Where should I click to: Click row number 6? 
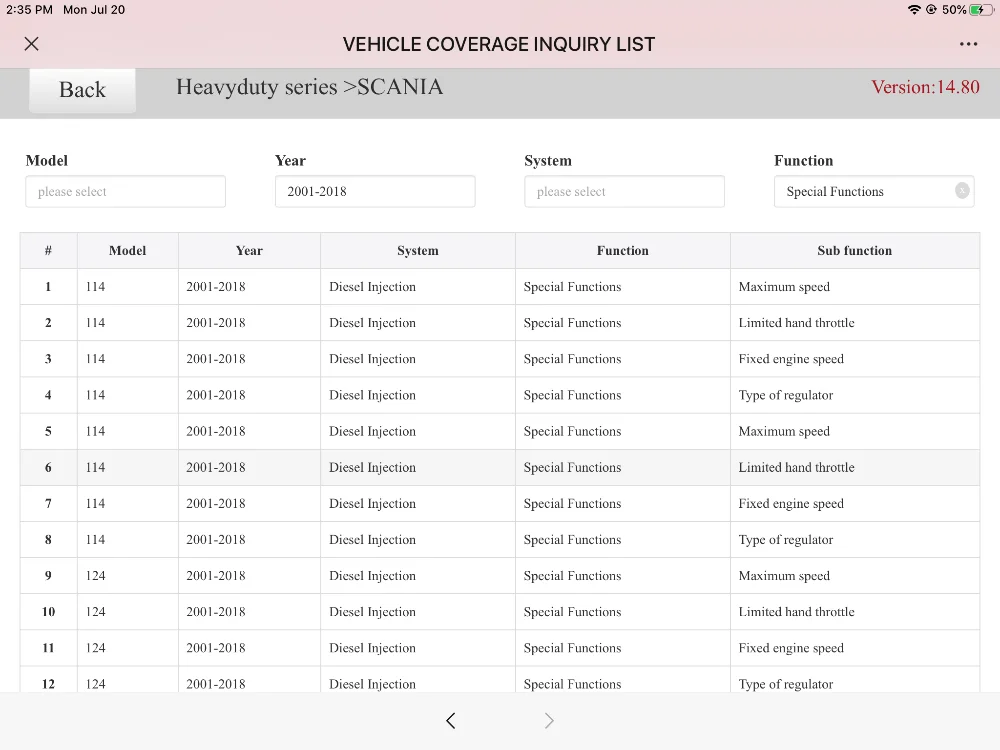pyautogui.click(x=48, y=467)
